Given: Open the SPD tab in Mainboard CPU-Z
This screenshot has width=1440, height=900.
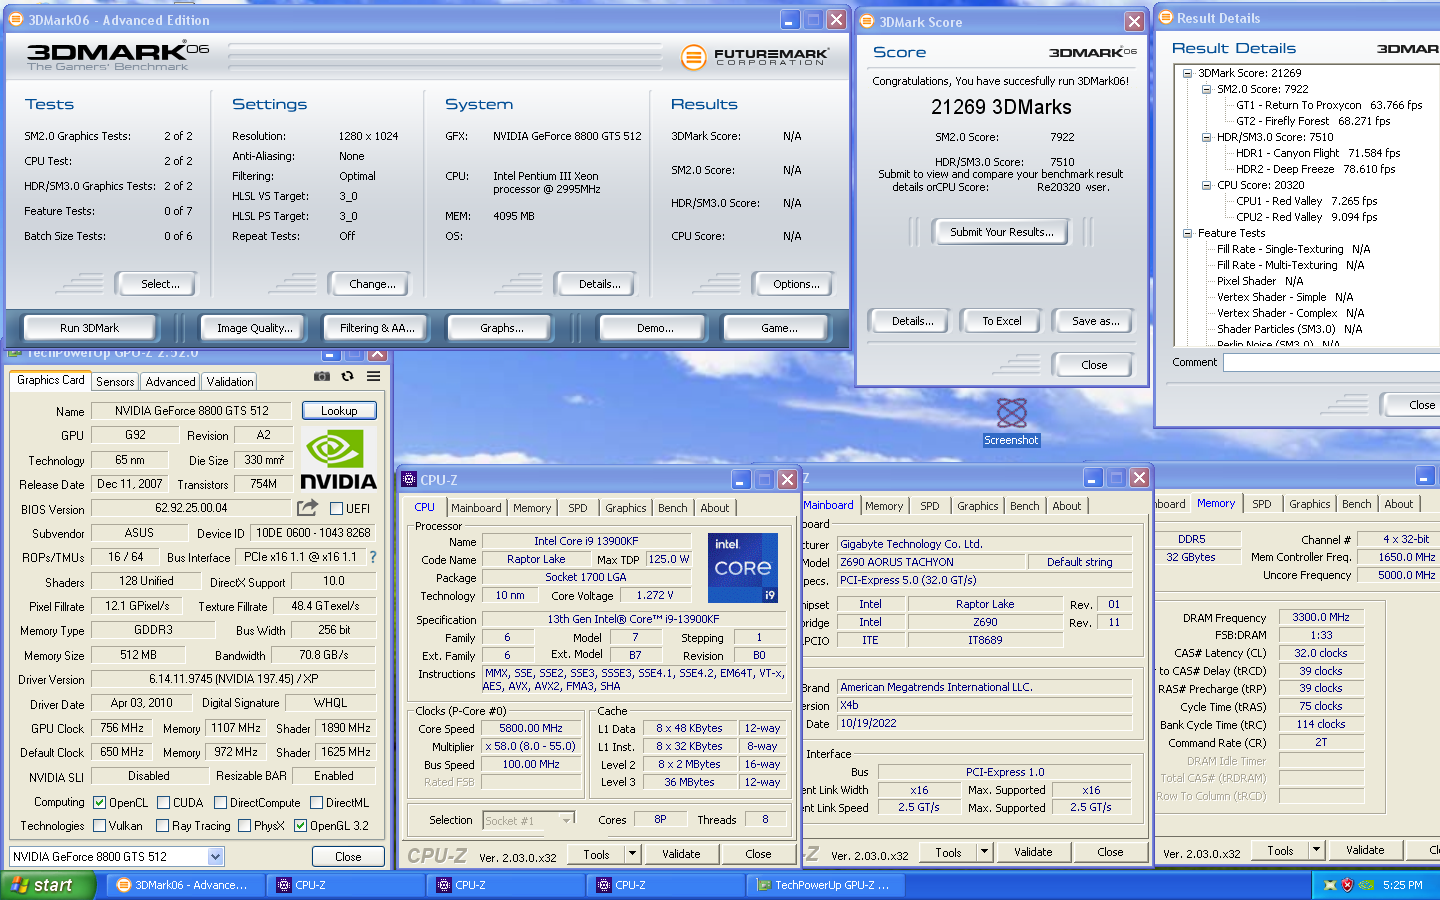Looking at the screenshot, I should [930, 506].
